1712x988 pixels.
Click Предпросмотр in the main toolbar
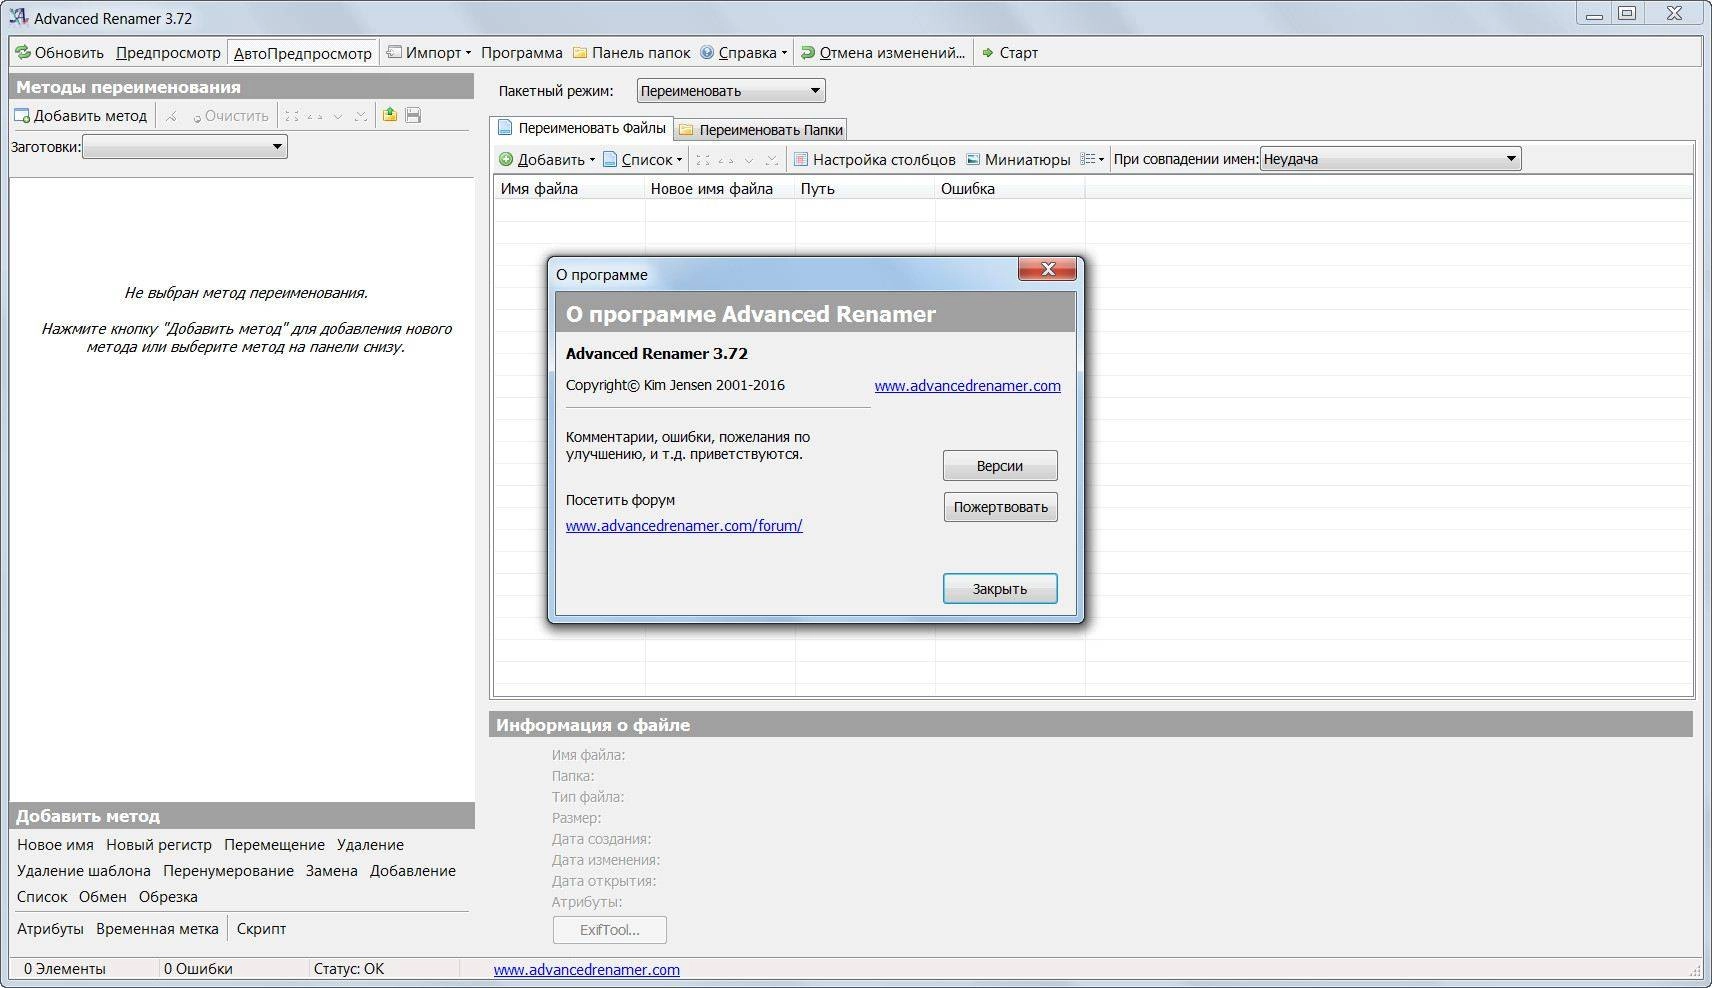tap(168, 53)
